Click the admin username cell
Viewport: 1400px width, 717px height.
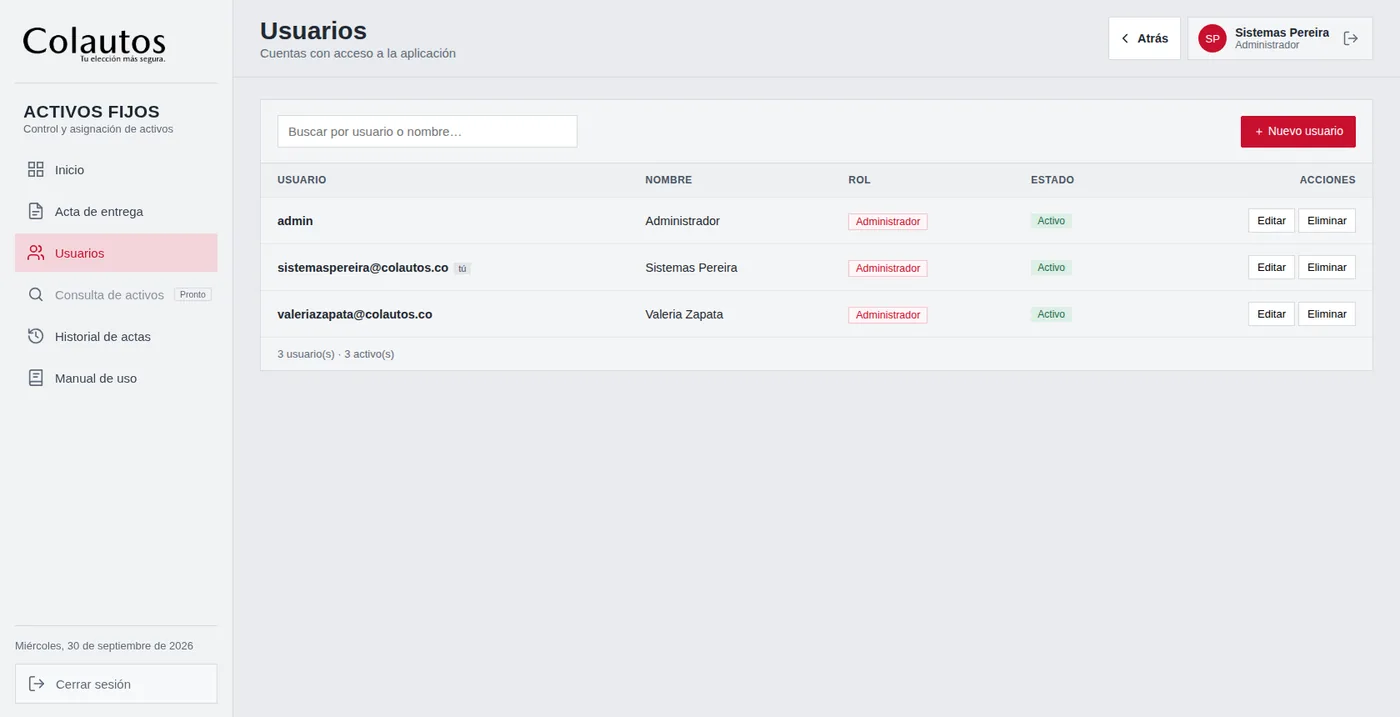pos(295,221)
